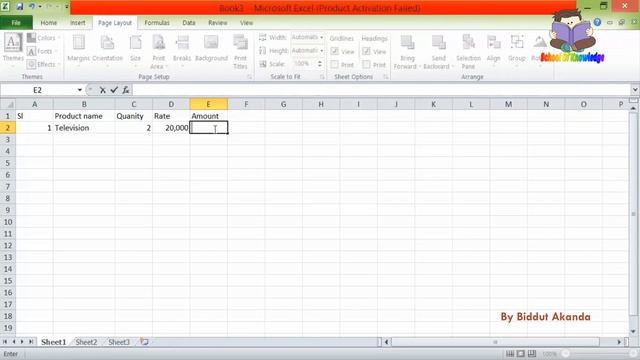640x360 pixels.
Task: Open the Width Automatic dropdown
Action: click(x=322, y=38)
